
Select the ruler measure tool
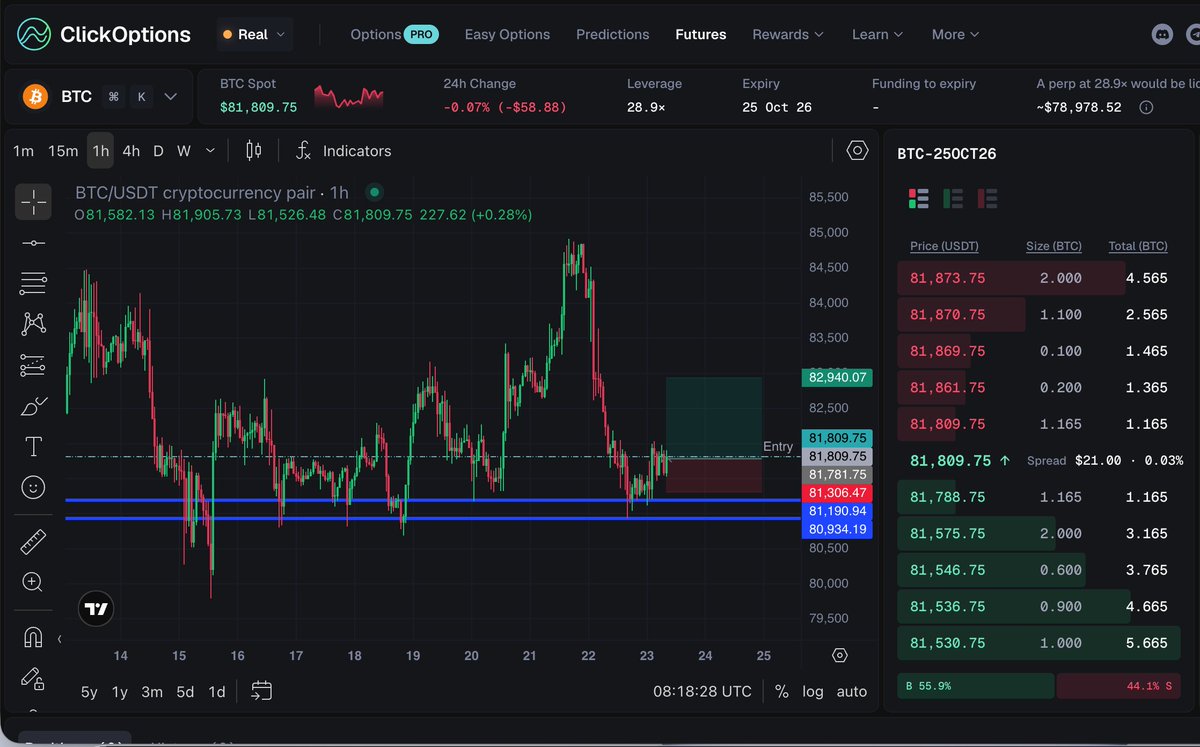coord(33,541)
